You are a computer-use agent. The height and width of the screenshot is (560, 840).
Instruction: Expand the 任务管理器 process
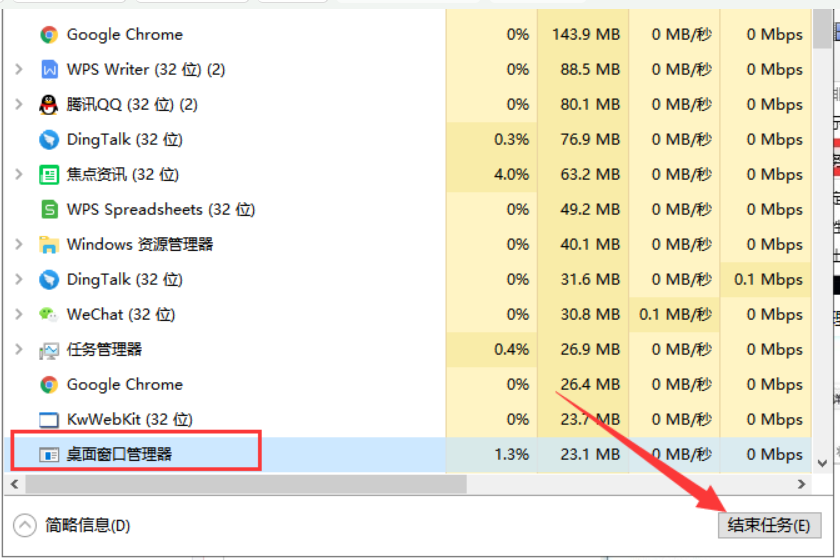19,350
